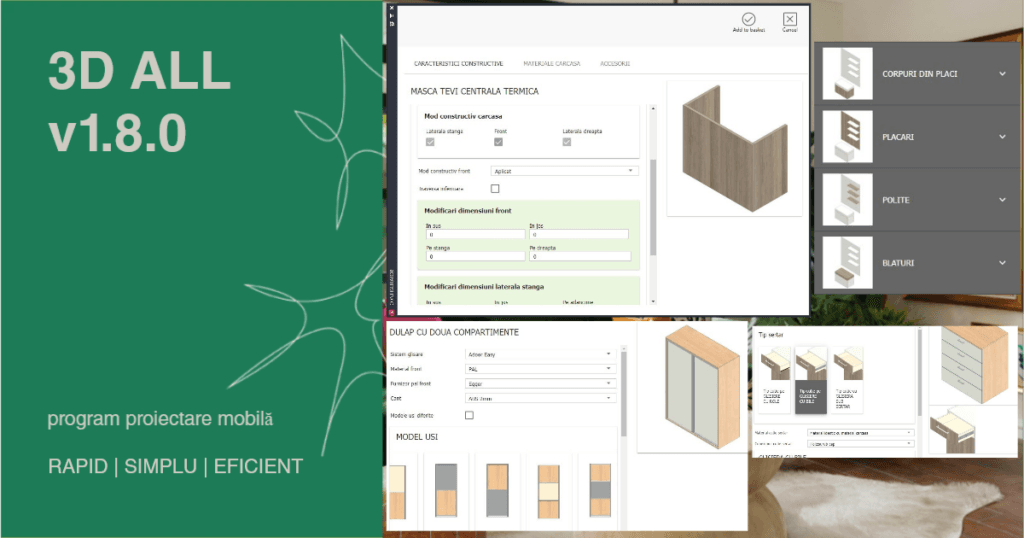
Task: Click the Masca tevi scrollbar down arrow
Action: click(x=653, y=302)
